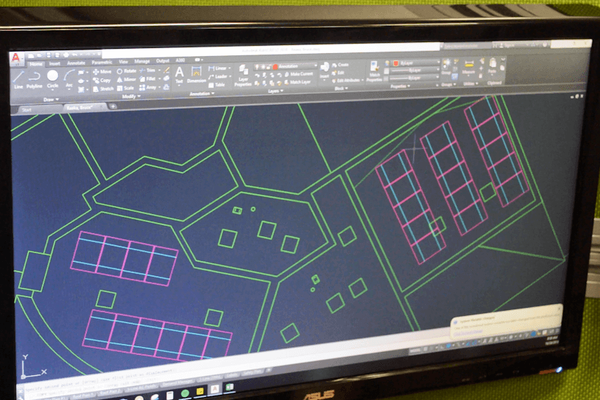This screenshot has height=400, width=600.
Task: Click the Copy command button
Action: pos(103,80)
